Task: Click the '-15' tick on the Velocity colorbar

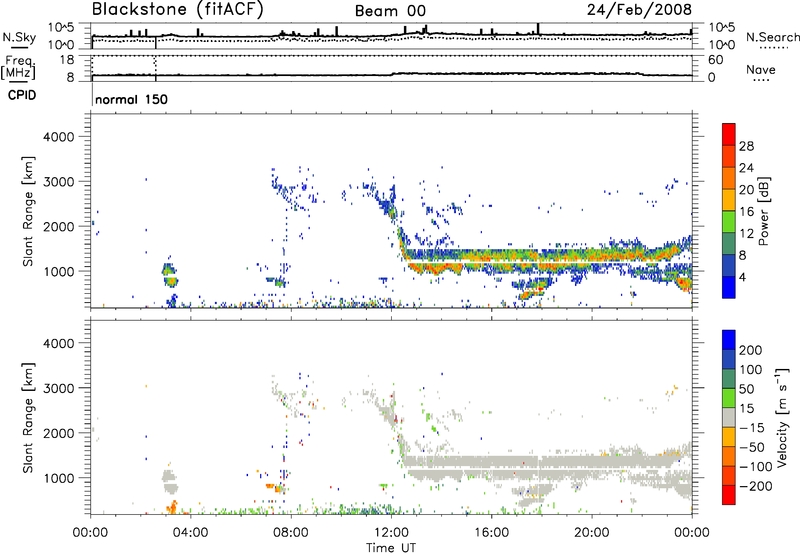Action: pyautogui.click(x=750, y=428)
